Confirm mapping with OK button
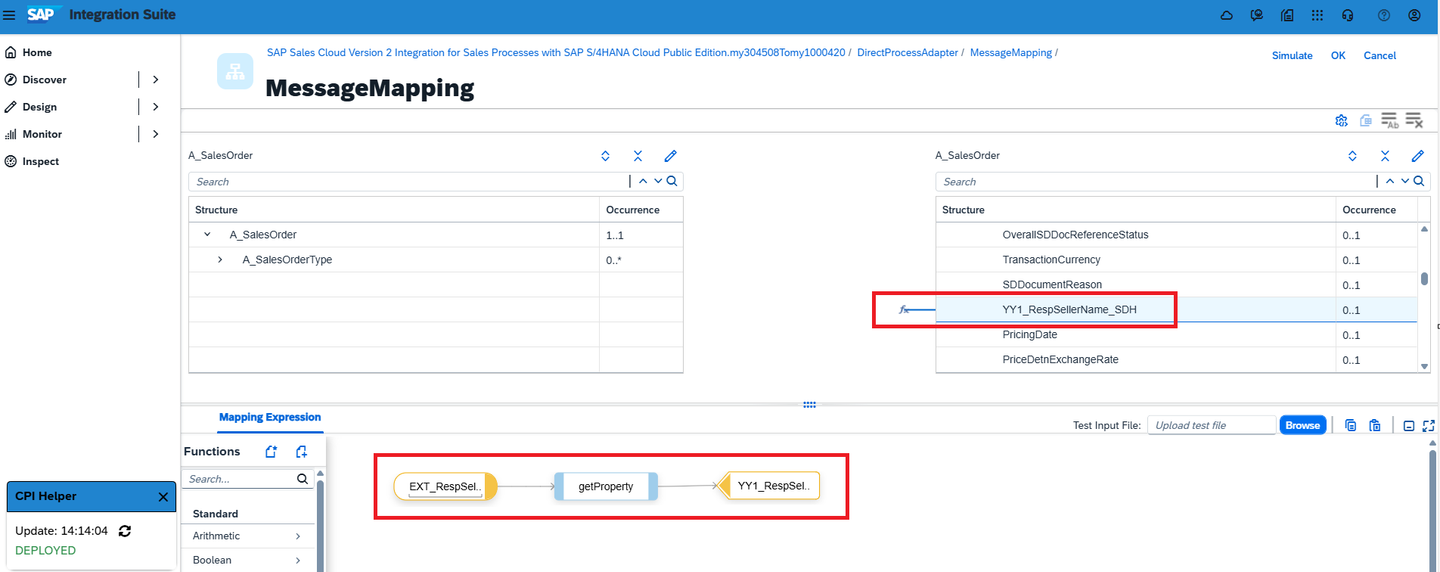 tap(1338, 56)
